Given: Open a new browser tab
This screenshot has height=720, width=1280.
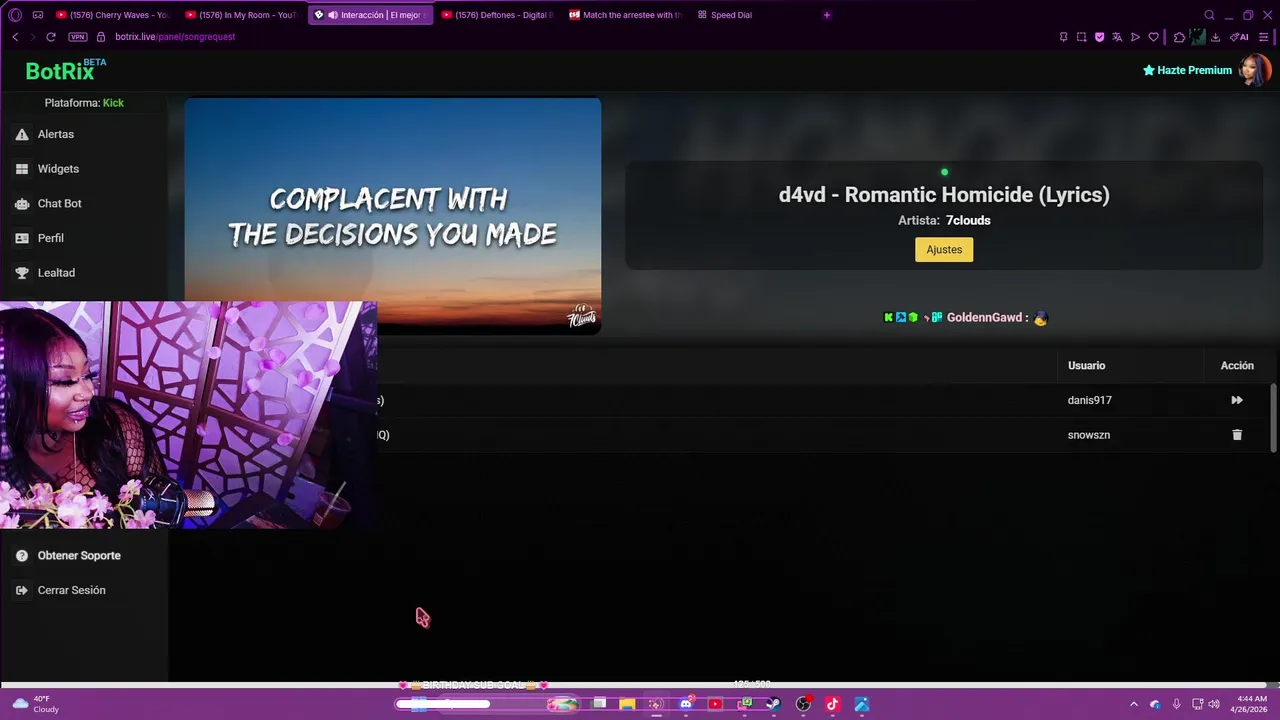Looking at the screenshot, I should pyautogui.click(x=826, y=15).
